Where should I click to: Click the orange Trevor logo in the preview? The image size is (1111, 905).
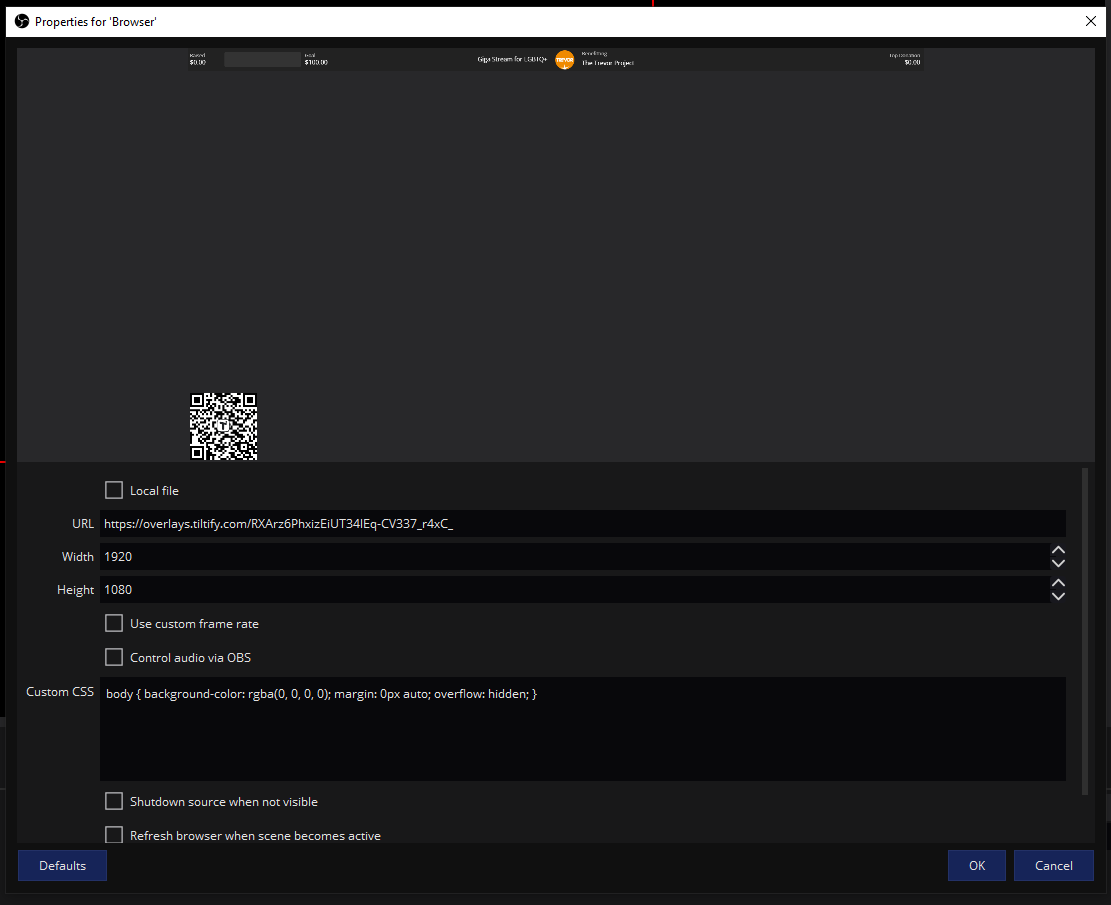click(565, 60)
